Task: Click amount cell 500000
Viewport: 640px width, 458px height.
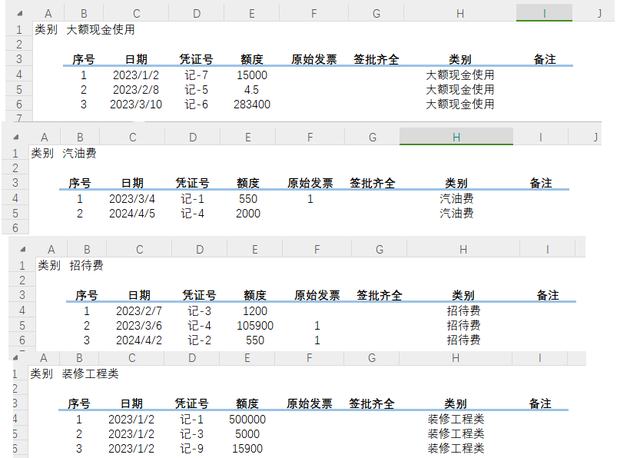Action: click(247, 419)
